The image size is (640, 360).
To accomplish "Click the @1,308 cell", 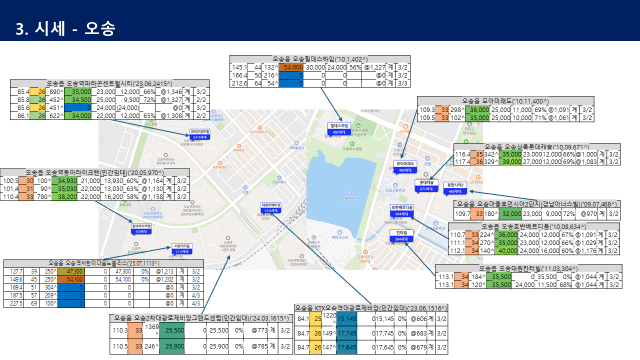I will point(169,116).
